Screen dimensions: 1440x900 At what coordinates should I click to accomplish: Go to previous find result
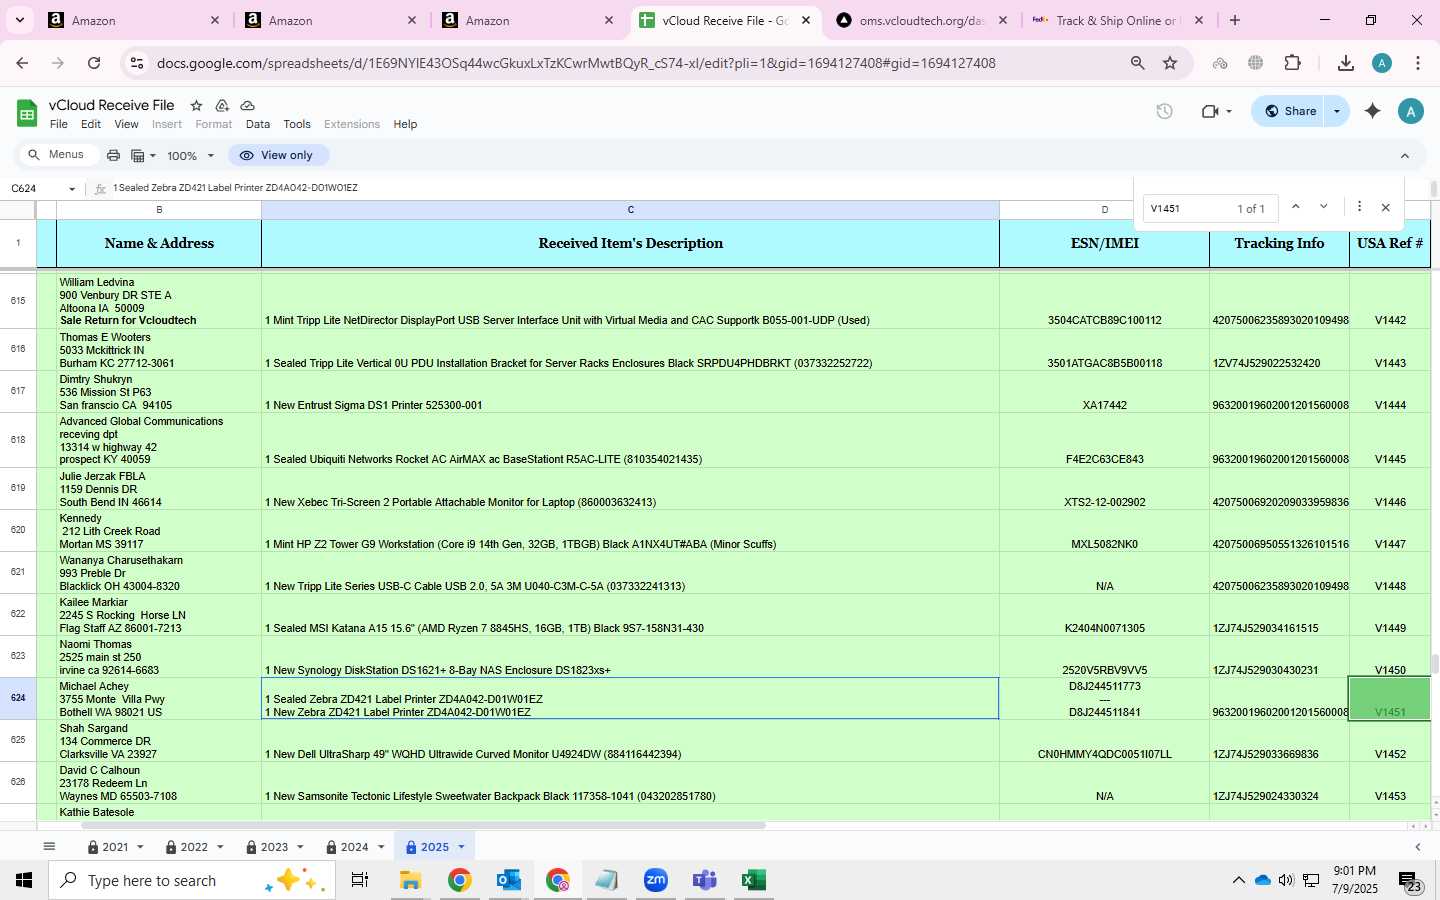[x=1296, y=207]
